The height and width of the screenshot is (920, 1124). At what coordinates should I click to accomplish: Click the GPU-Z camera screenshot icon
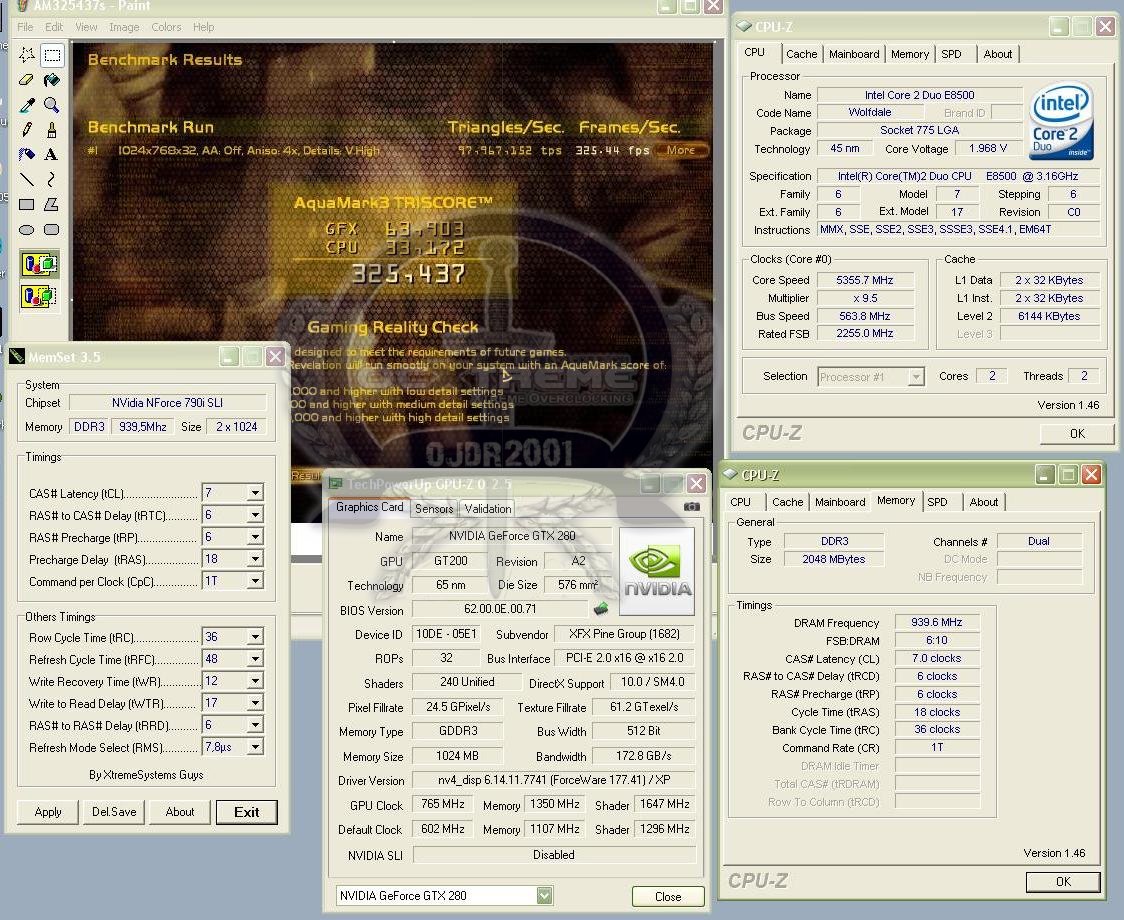pos(692,507)
